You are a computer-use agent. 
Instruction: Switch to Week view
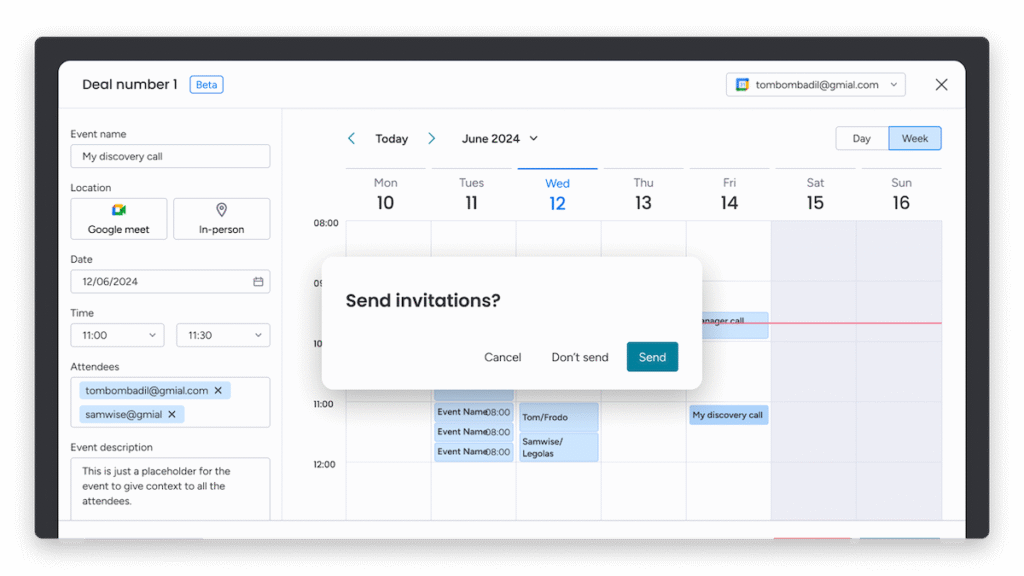pyautogui.click(x=914, y=138)
